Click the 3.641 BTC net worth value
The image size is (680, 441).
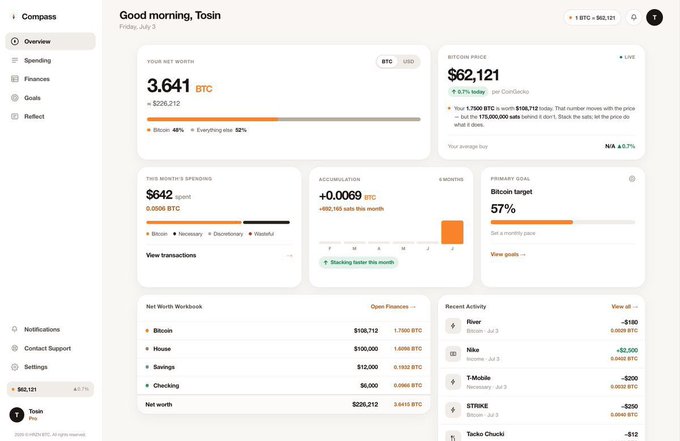(180, 85)
